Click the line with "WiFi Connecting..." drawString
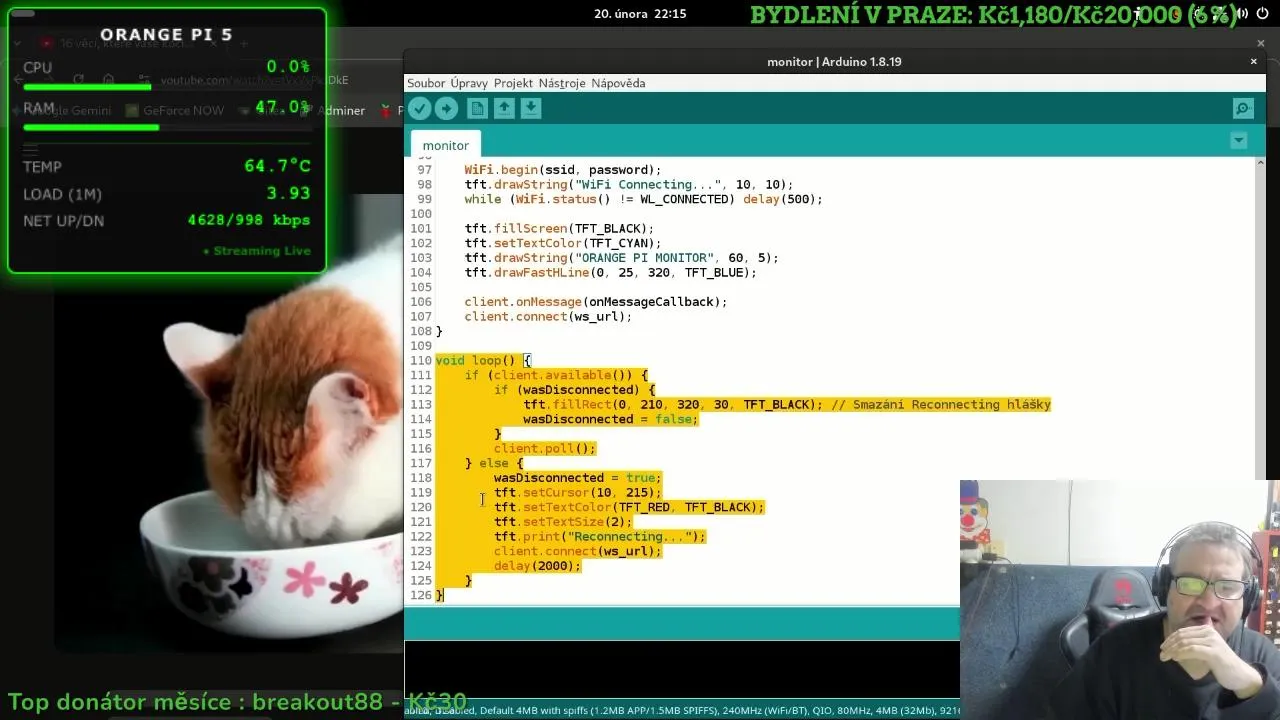The width and height of the screenshot is (1280, 720). pyautogui.click(x=628, y=185)
